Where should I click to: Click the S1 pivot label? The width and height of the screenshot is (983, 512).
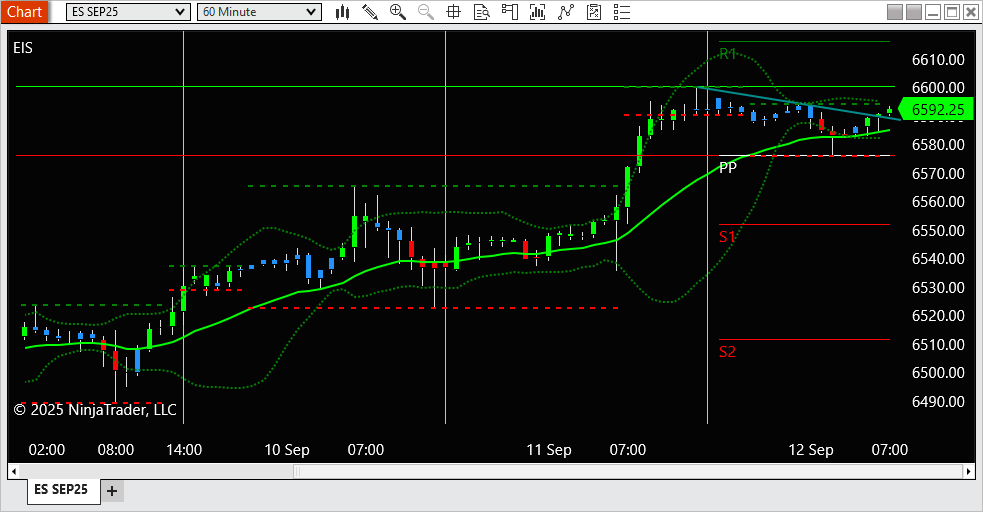[x=727, y=237]
